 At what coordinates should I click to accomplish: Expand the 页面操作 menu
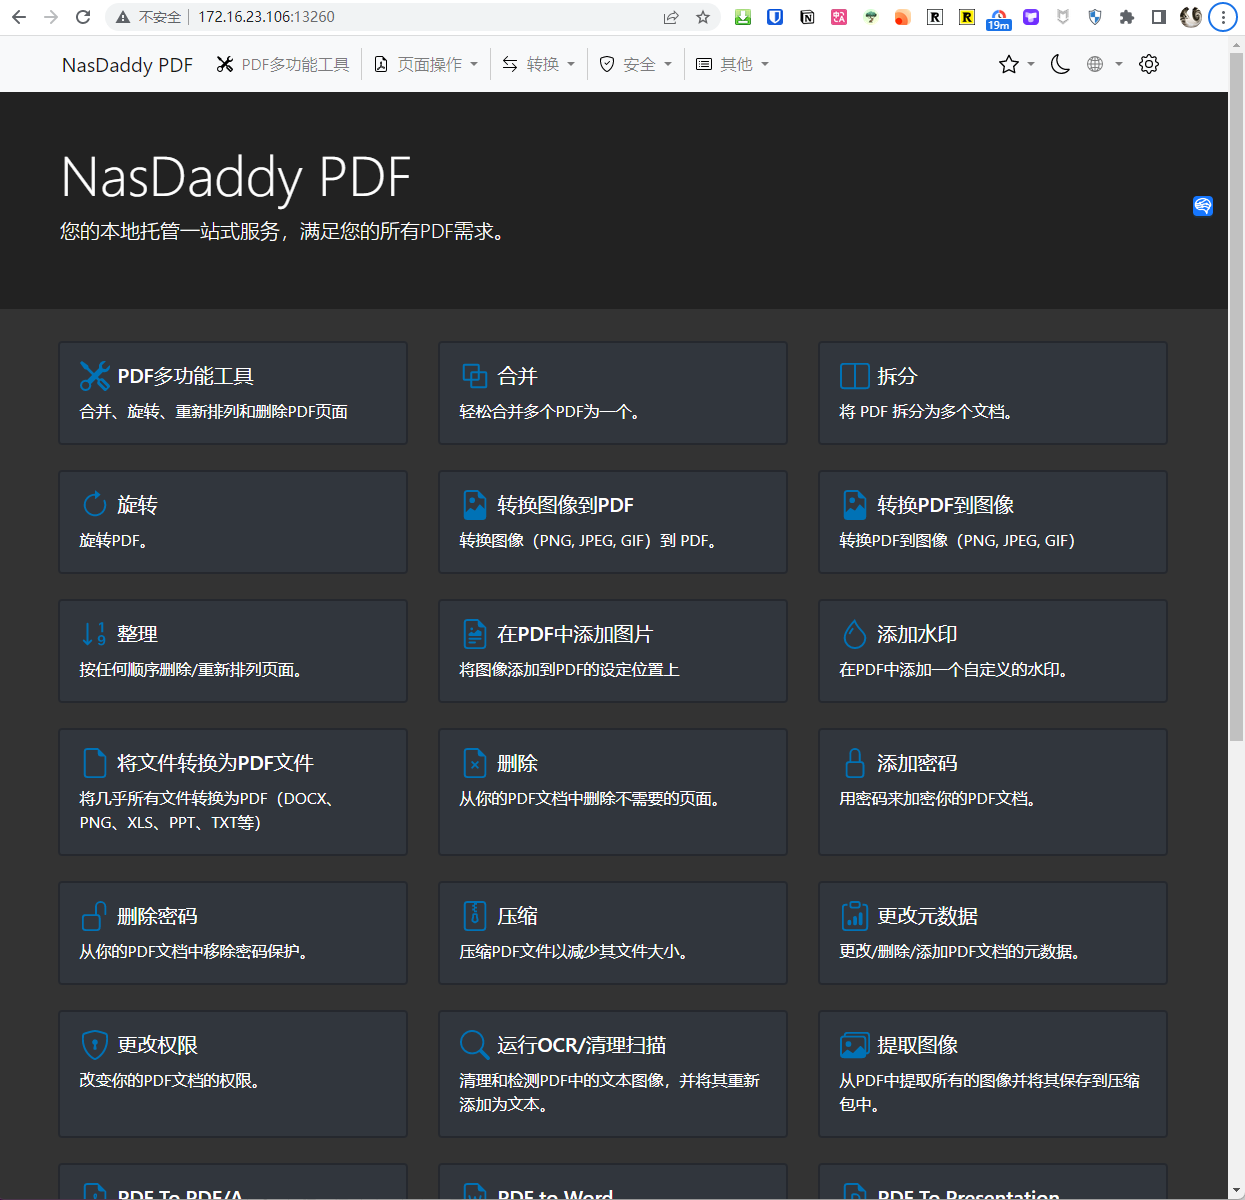(427, 64)
